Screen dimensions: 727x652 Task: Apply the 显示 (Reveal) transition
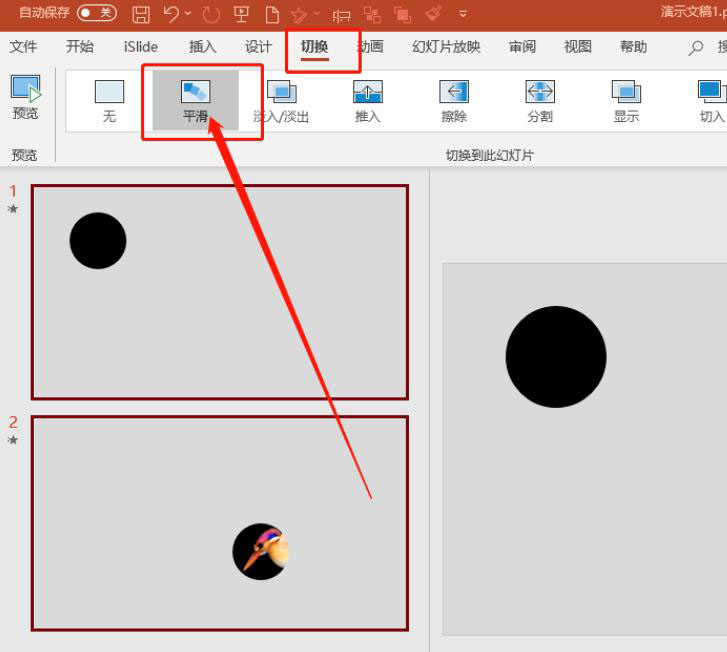pyautogui.click(x=626, y=101)
